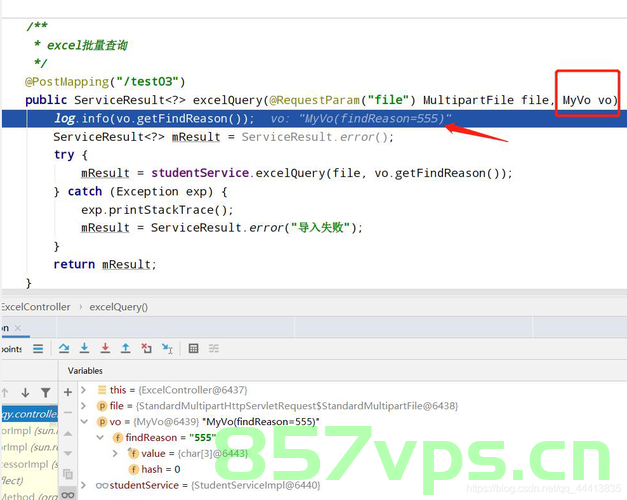Move watch down with triangle icon
Viewport: 627px width, 500px height.
[x=68, y=453]
